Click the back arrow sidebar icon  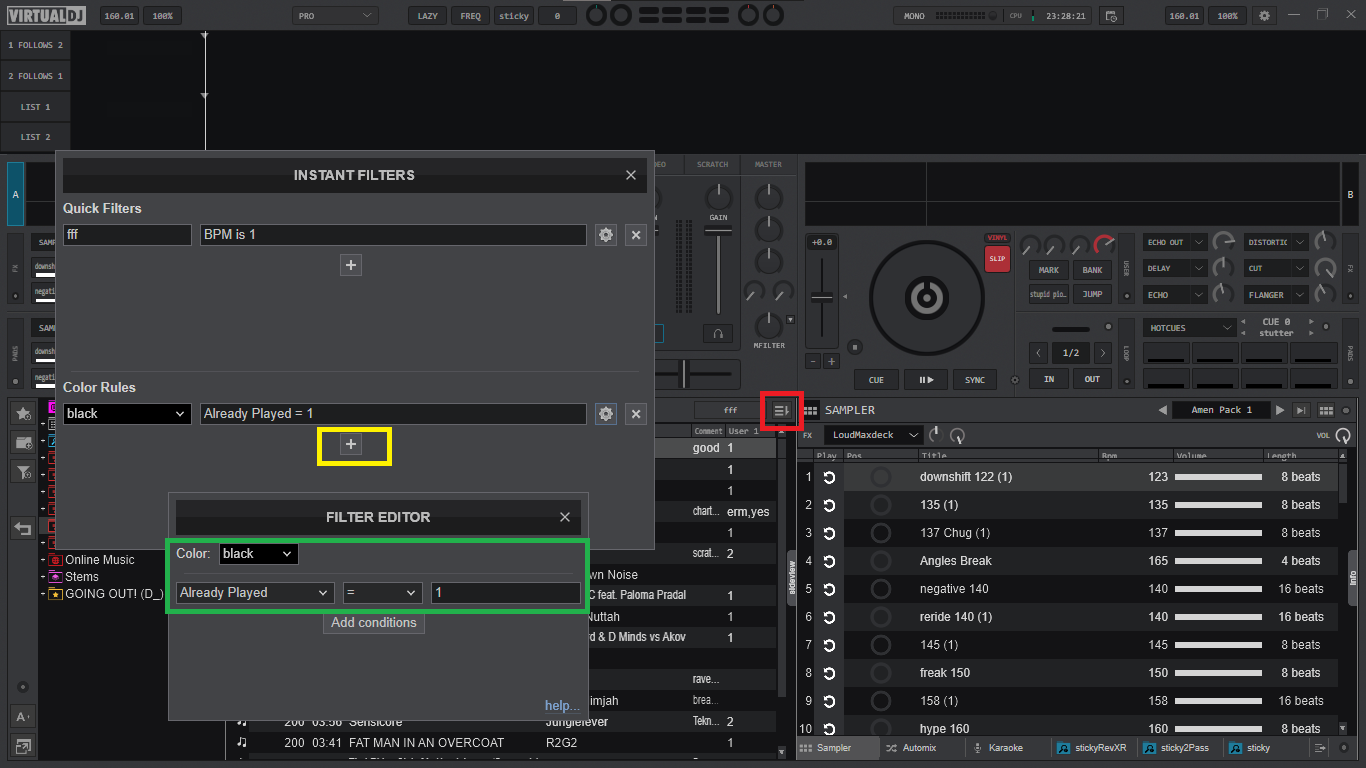[23, 528]
